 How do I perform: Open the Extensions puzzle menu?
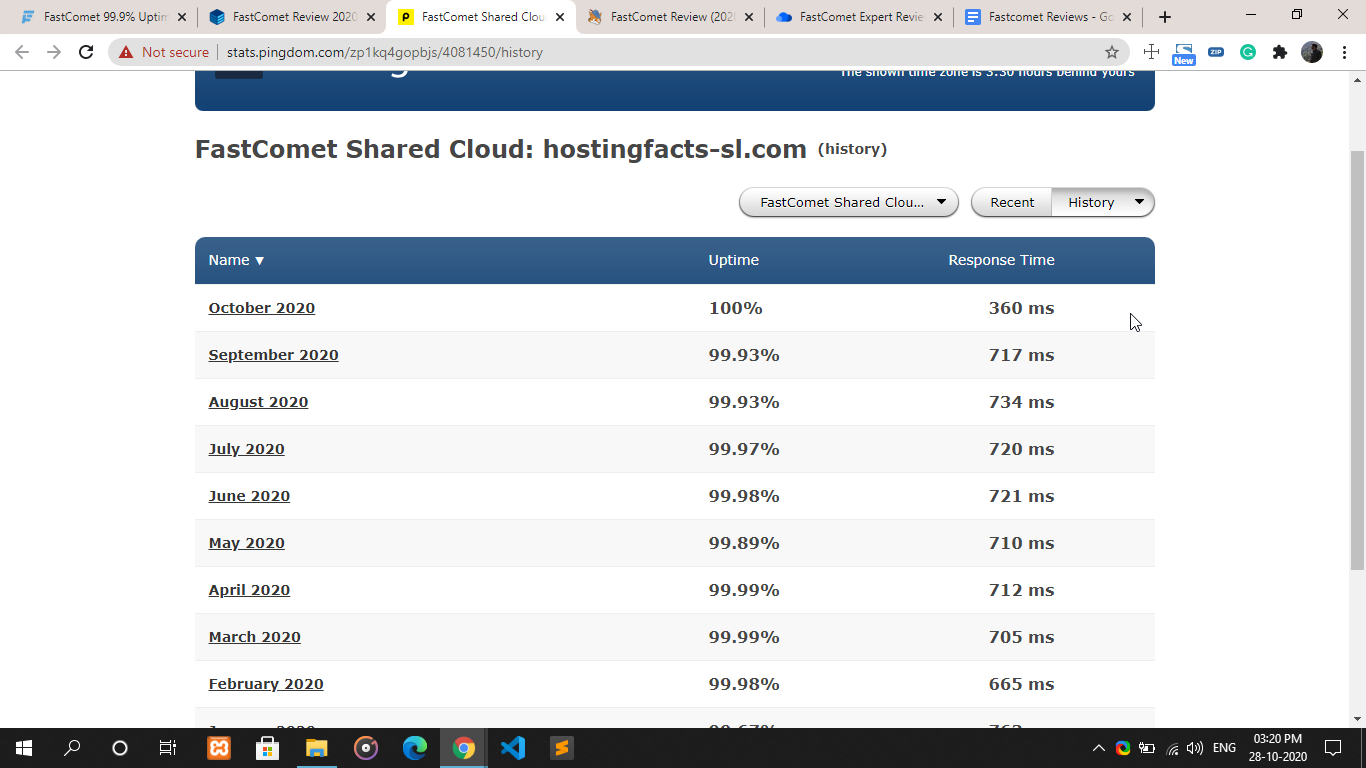point(1280,52)
